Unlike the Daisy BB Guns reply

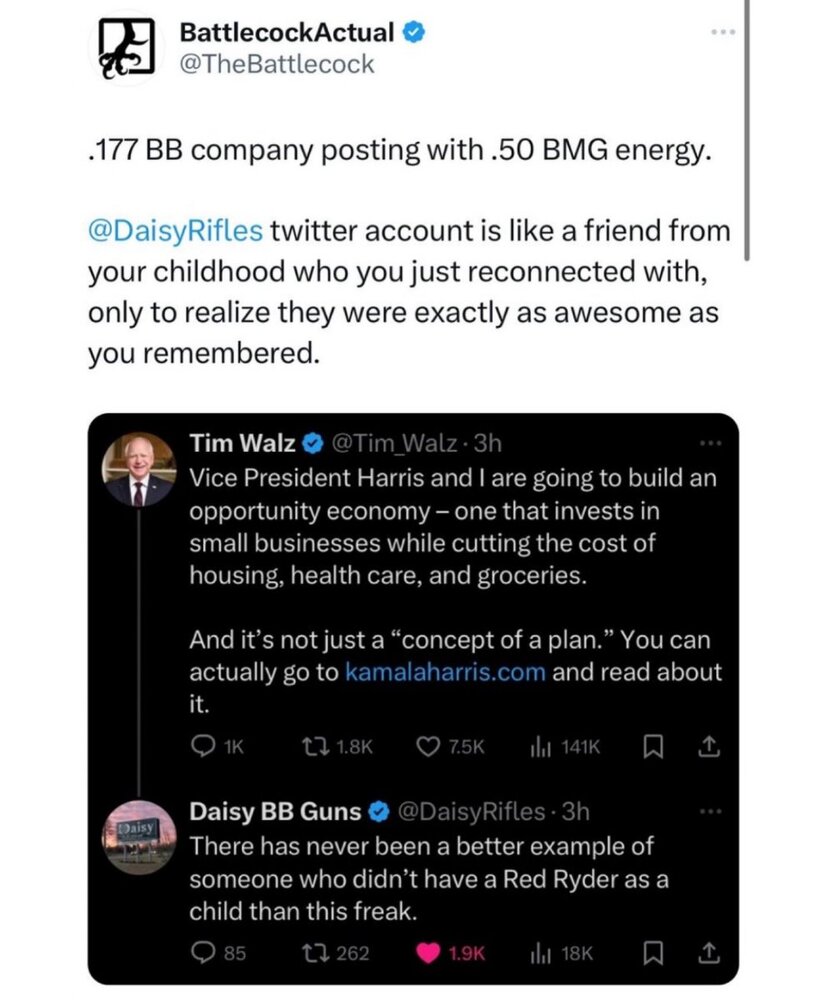pyautogui.click(x=430, y=953)
